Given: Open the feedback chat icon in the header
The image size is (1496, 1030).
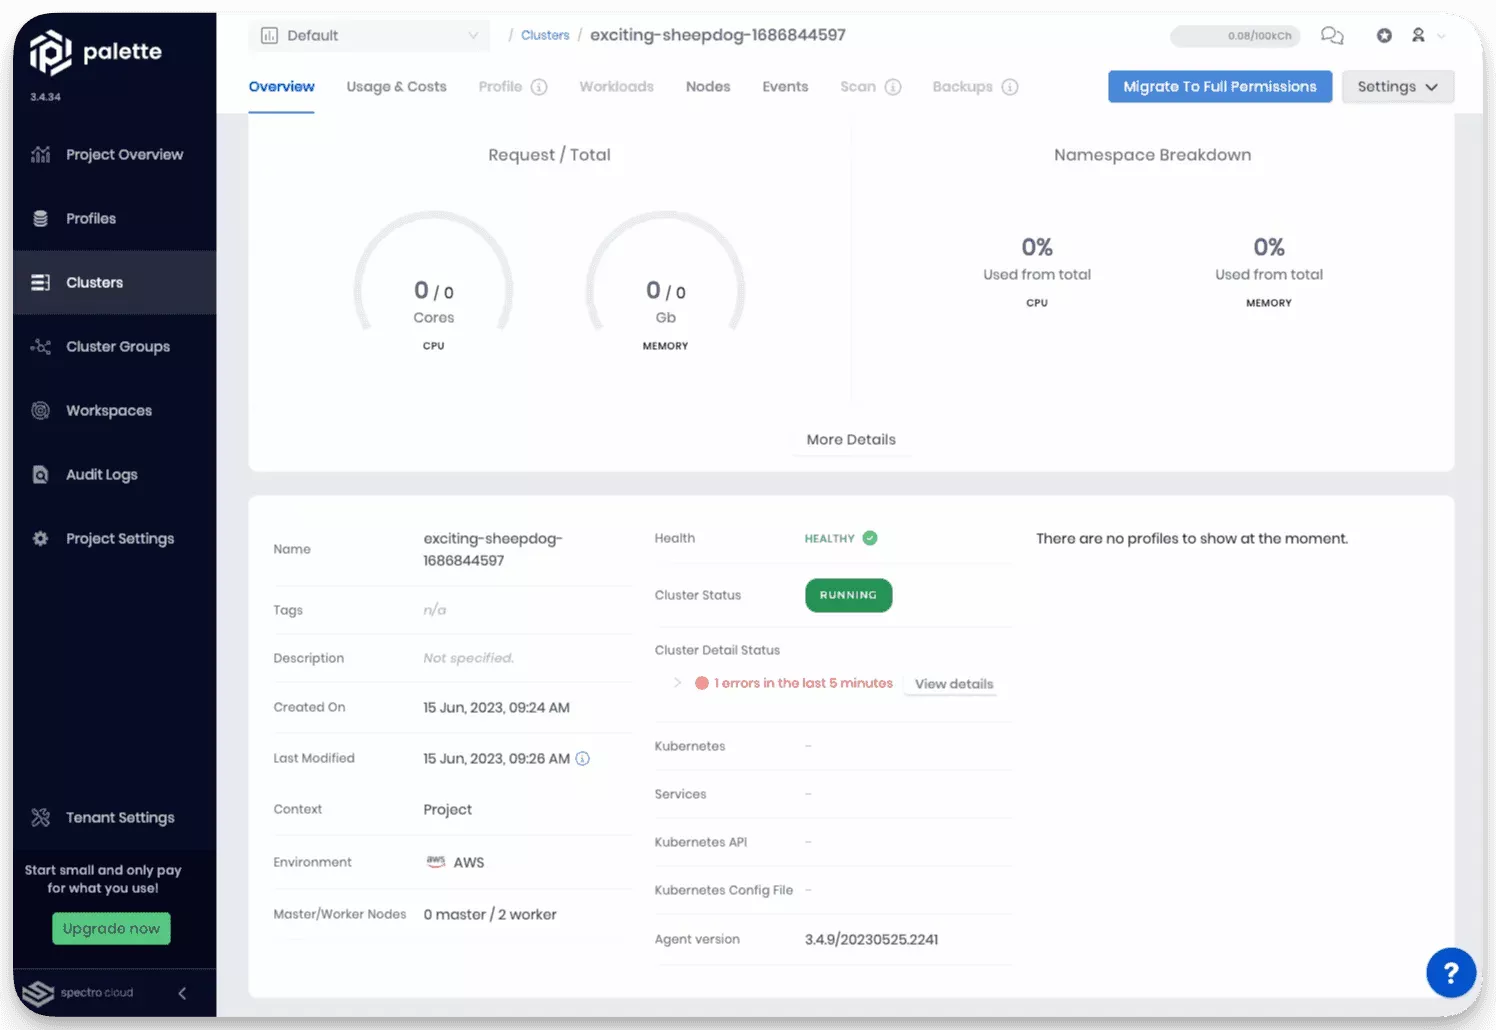Looking at the screenshot, I should [x=1332, y=35].
